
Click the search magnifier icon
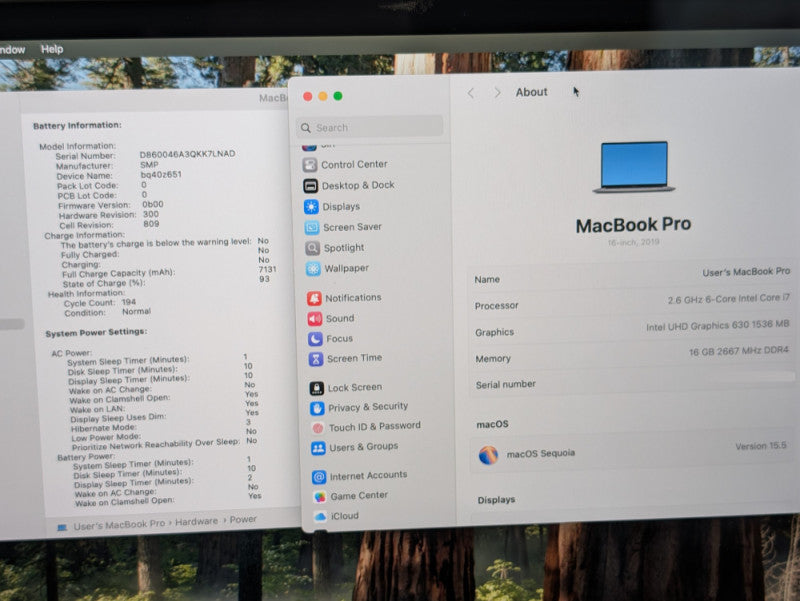pos(306,128)
